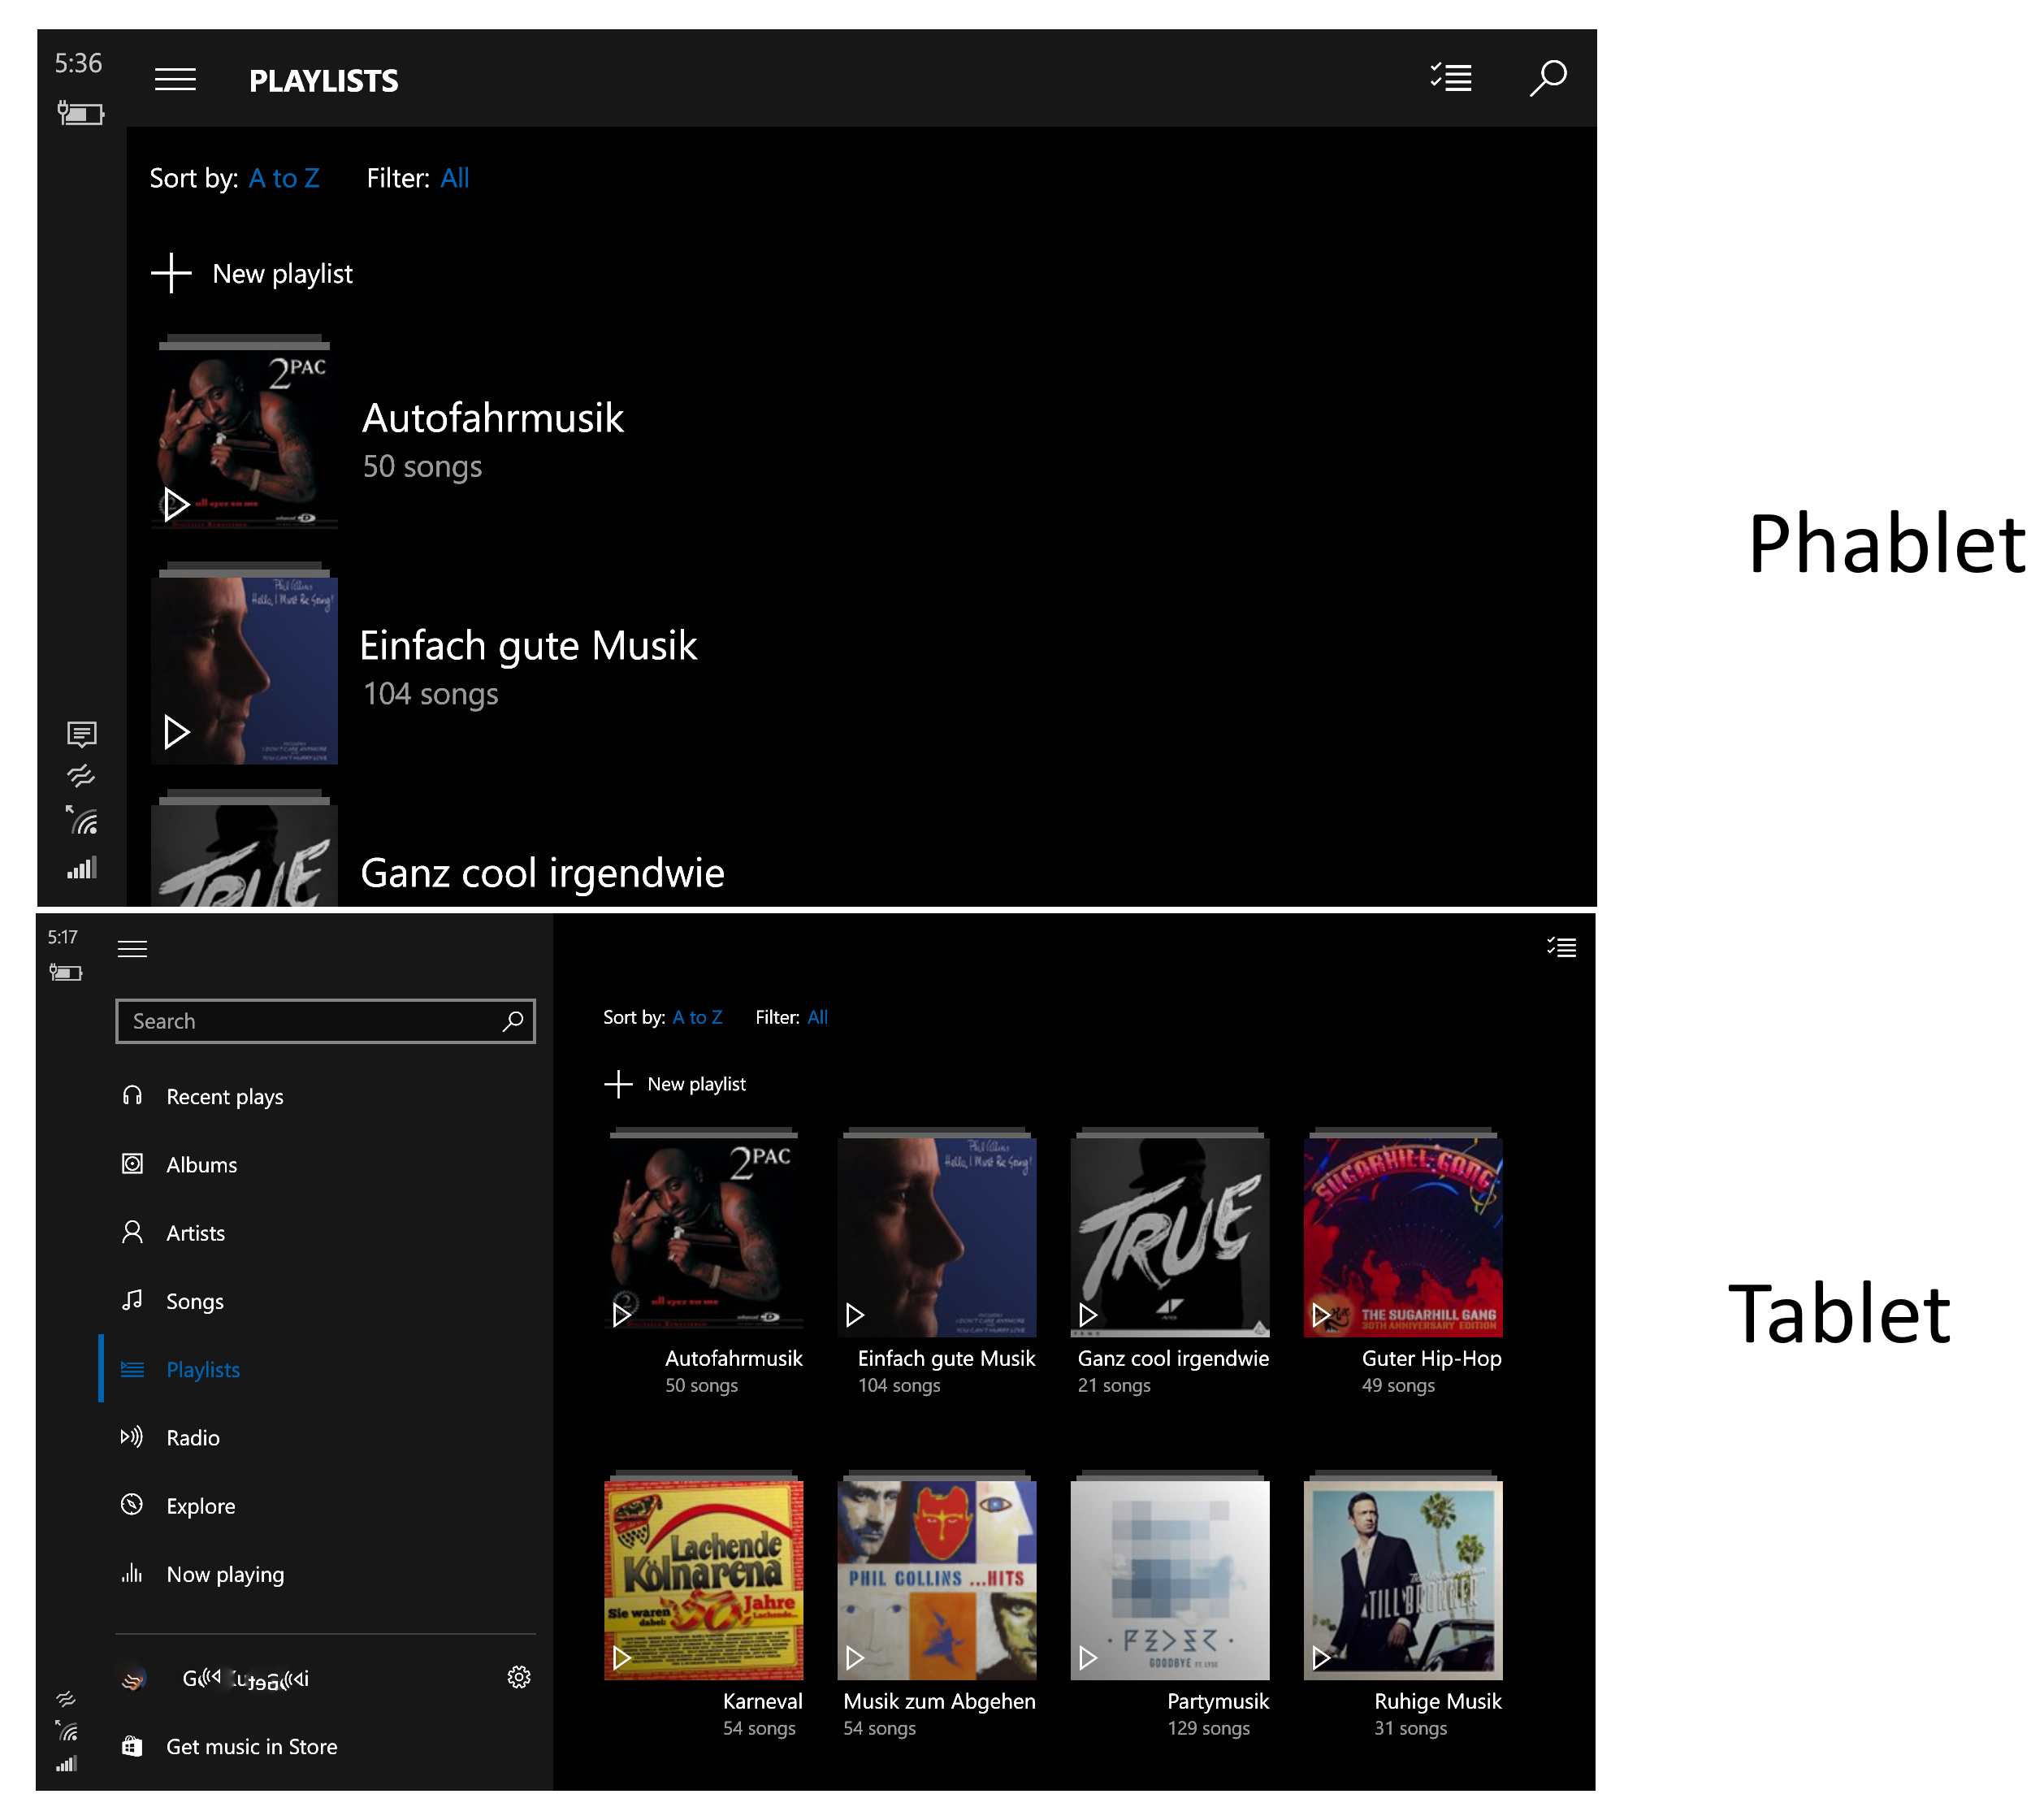The width and height of the screenshot is (2044, 1794).
Task: Expand the tablet "A to Z" sort options
Action: click(697, 1017)
